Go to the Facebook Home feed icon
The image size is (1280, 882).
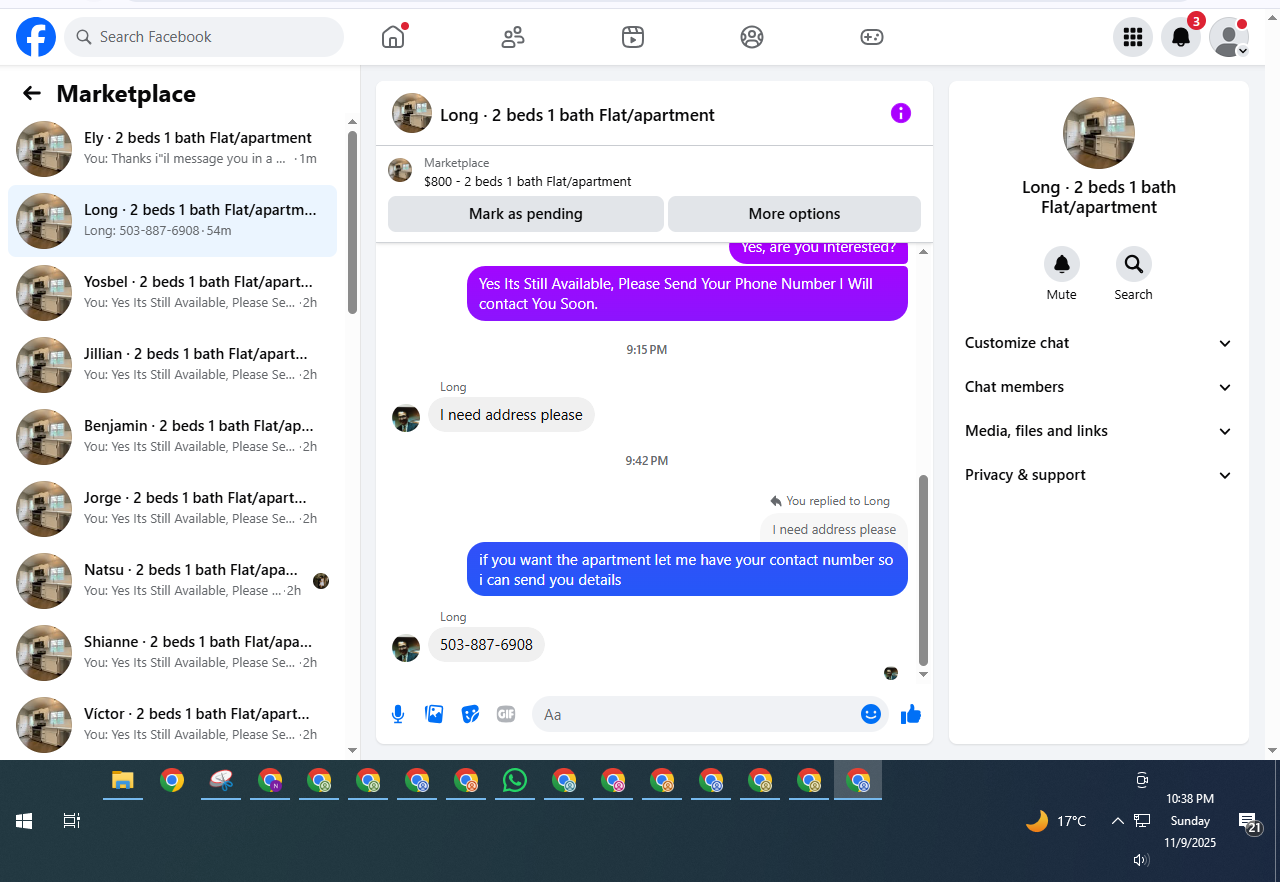[393, 37]
